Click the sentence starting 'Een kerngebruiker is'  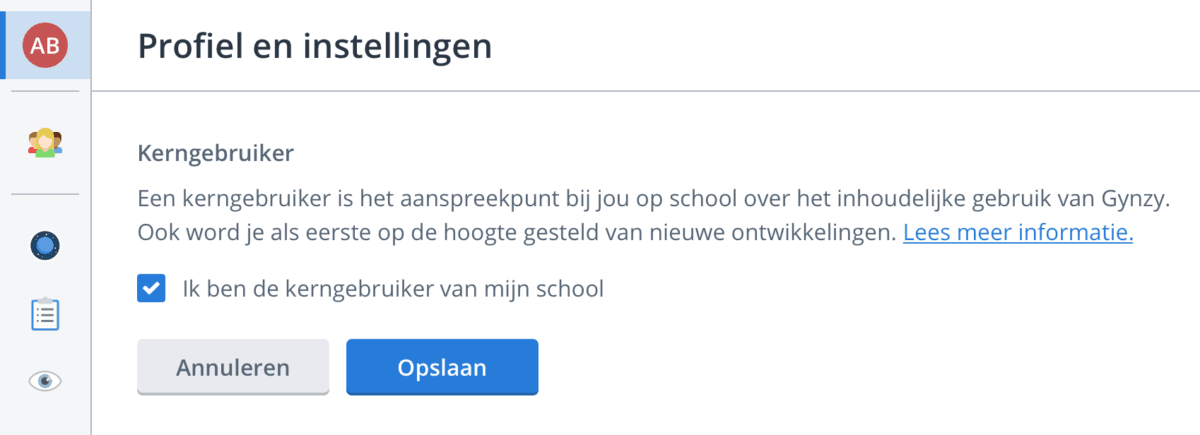[653, 197]
